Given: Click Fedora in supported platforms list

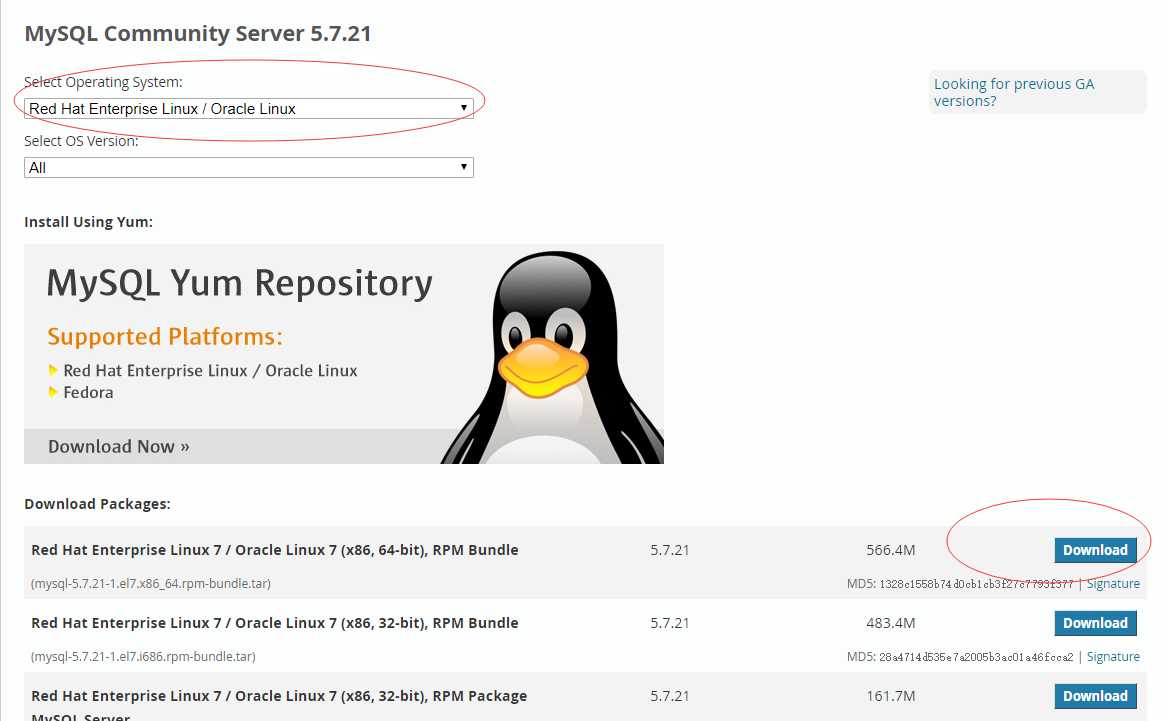Looking at the screenshot, I should [x=88, y=393].
